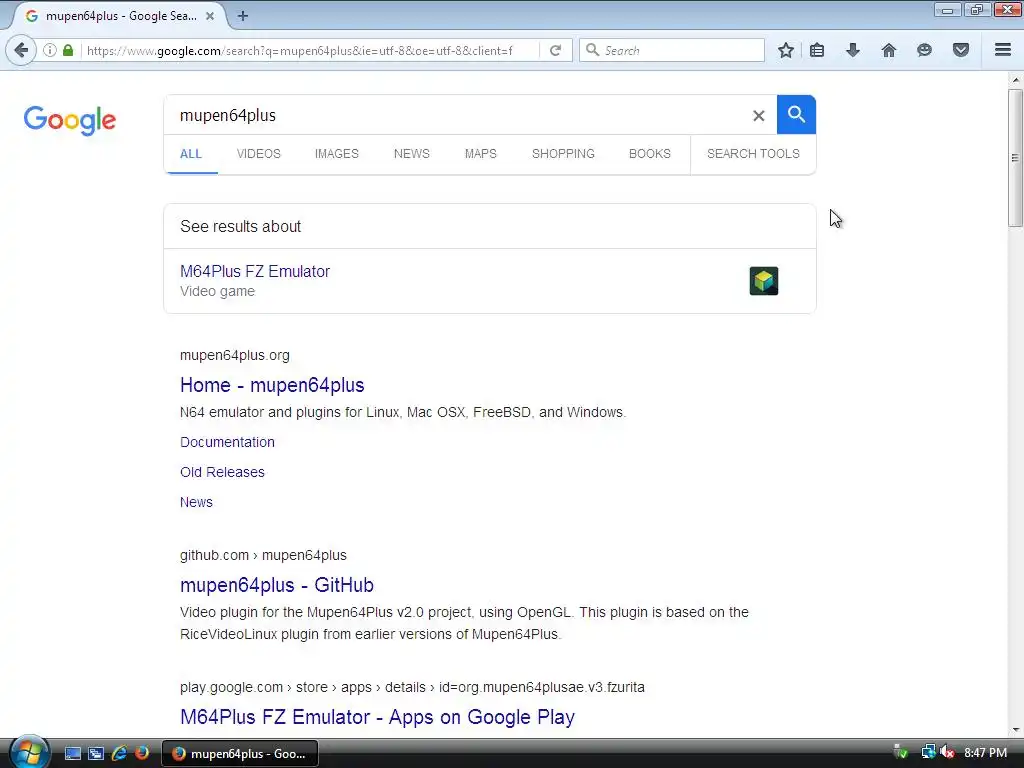The height and width of the screenshot is (768, 1024).
Task: Show bookmarks list icon
Action: pyautogui.click(x=817, y=50)
